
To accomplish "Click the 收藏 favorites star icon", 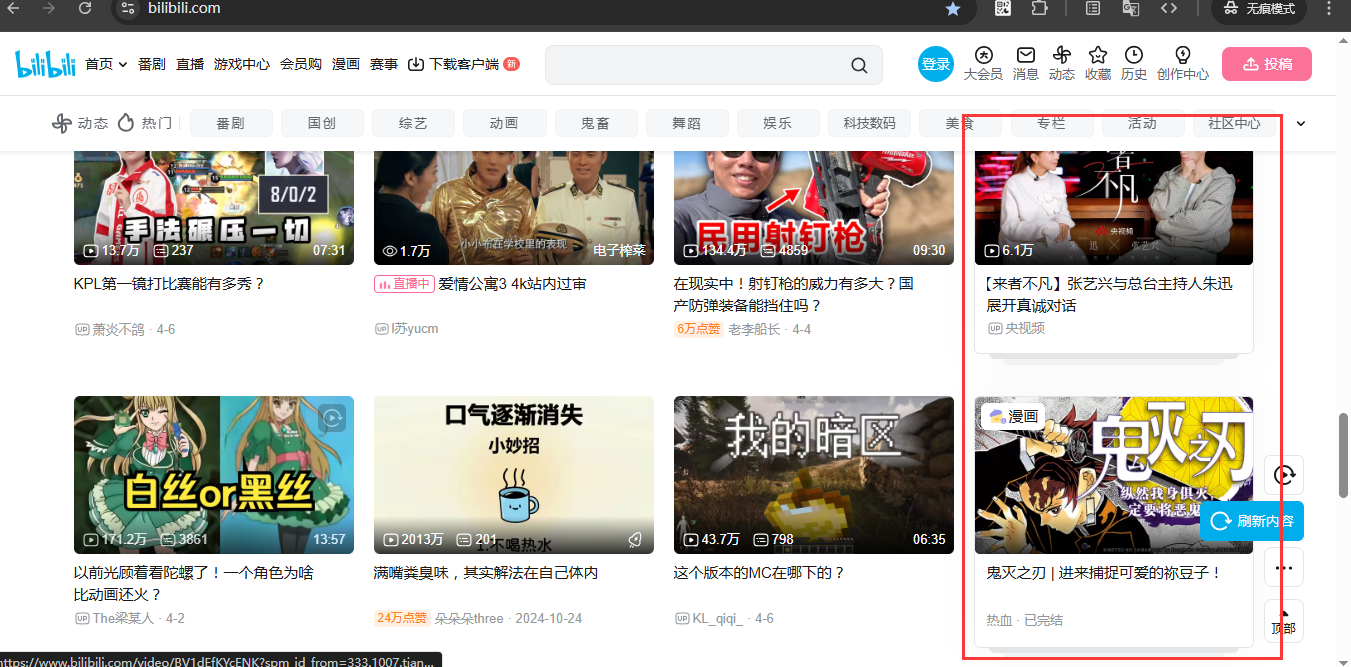I will click(1098, 55).
